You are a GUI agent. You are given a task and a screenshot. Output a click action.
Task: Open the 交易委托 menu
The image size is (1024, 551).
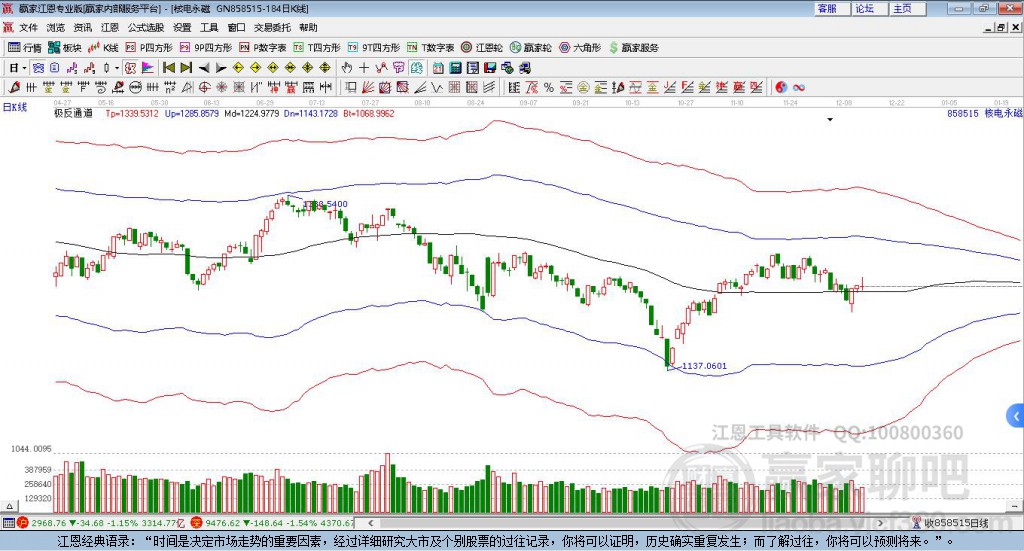272,27
